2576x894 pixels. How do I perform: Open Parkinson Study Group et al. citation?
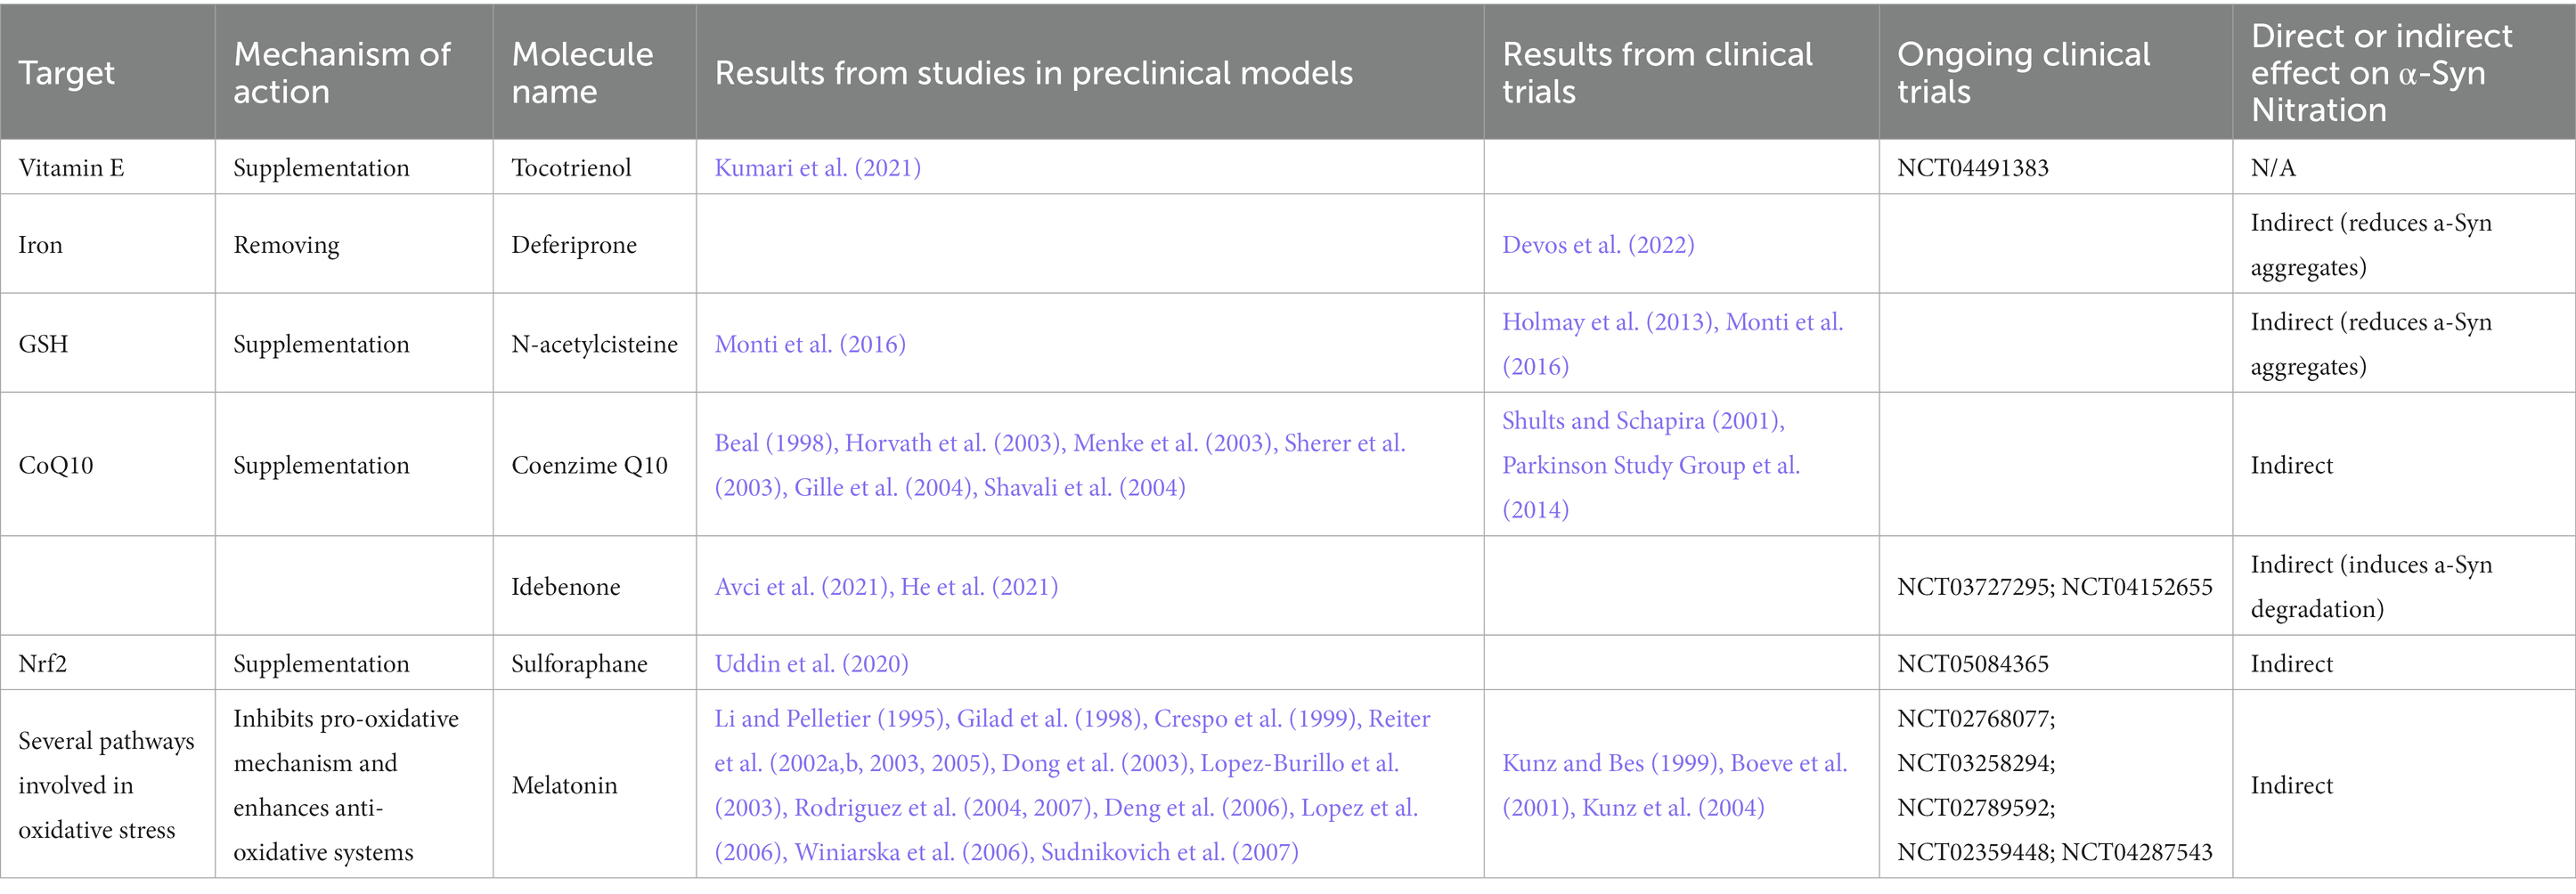tap(1650, 466)
